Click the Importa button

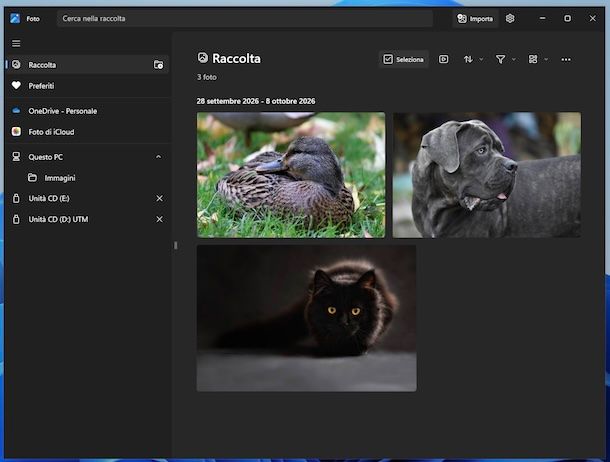click(x=475, y=19)
